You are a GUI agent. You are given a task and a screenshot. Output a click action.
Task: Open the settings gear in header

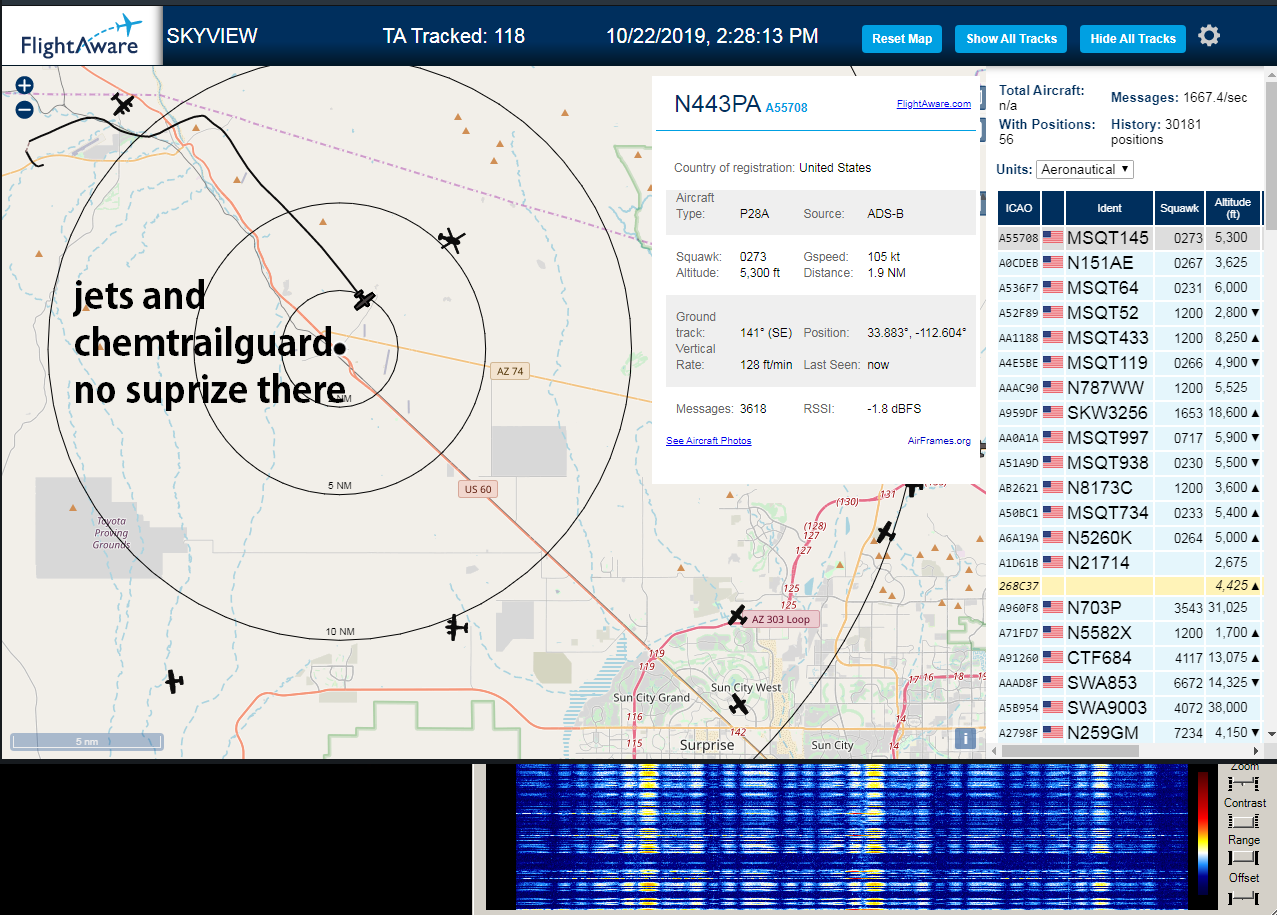click(x=1209, y=37)
